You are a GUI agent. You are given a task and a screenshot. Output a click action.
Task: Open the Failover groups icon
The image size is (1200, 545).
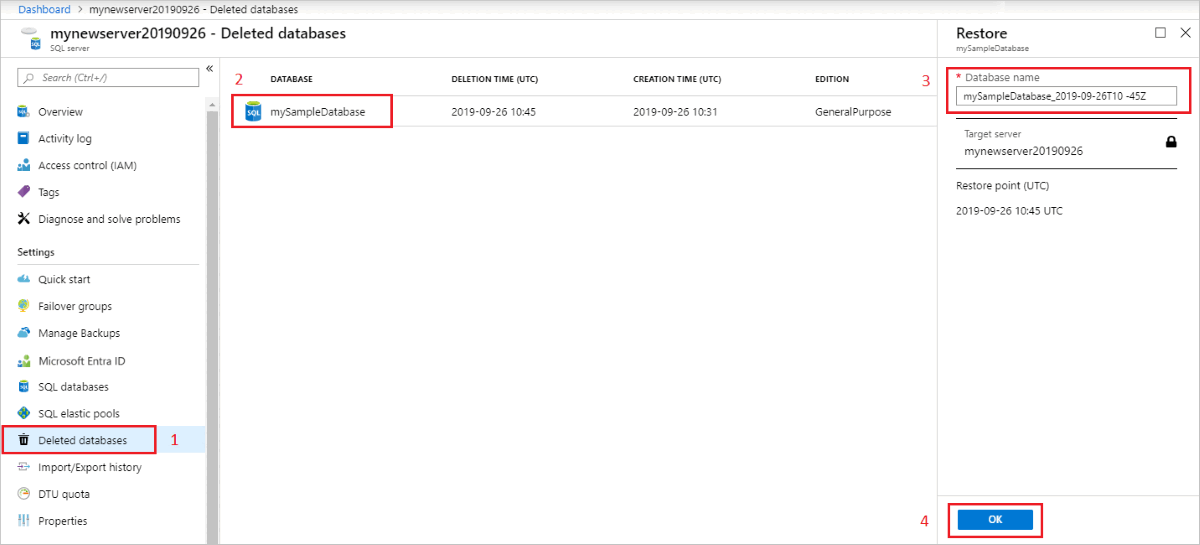(24, 306)
